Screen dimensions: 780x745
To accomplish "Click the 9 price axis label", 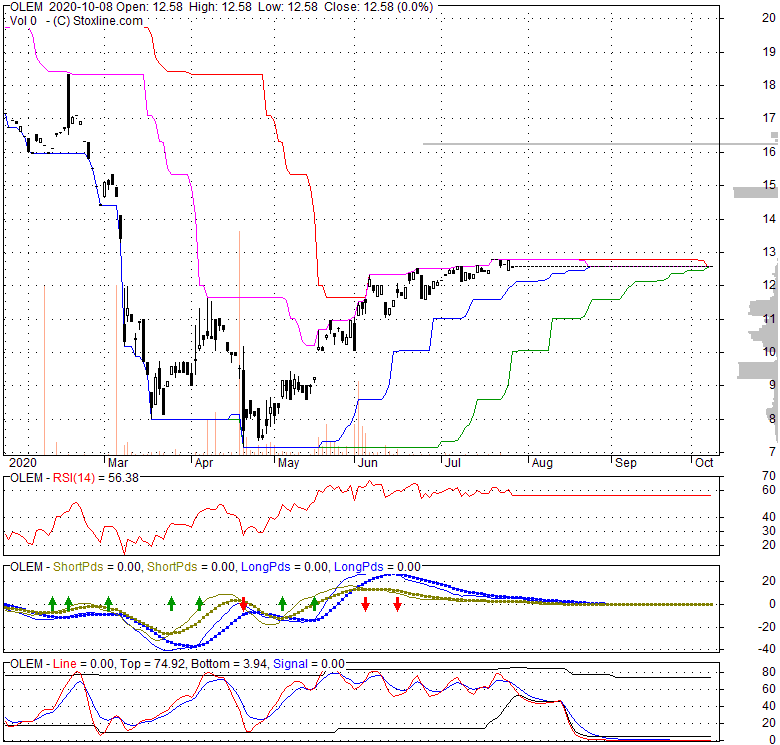I will [x=772, y=384].
